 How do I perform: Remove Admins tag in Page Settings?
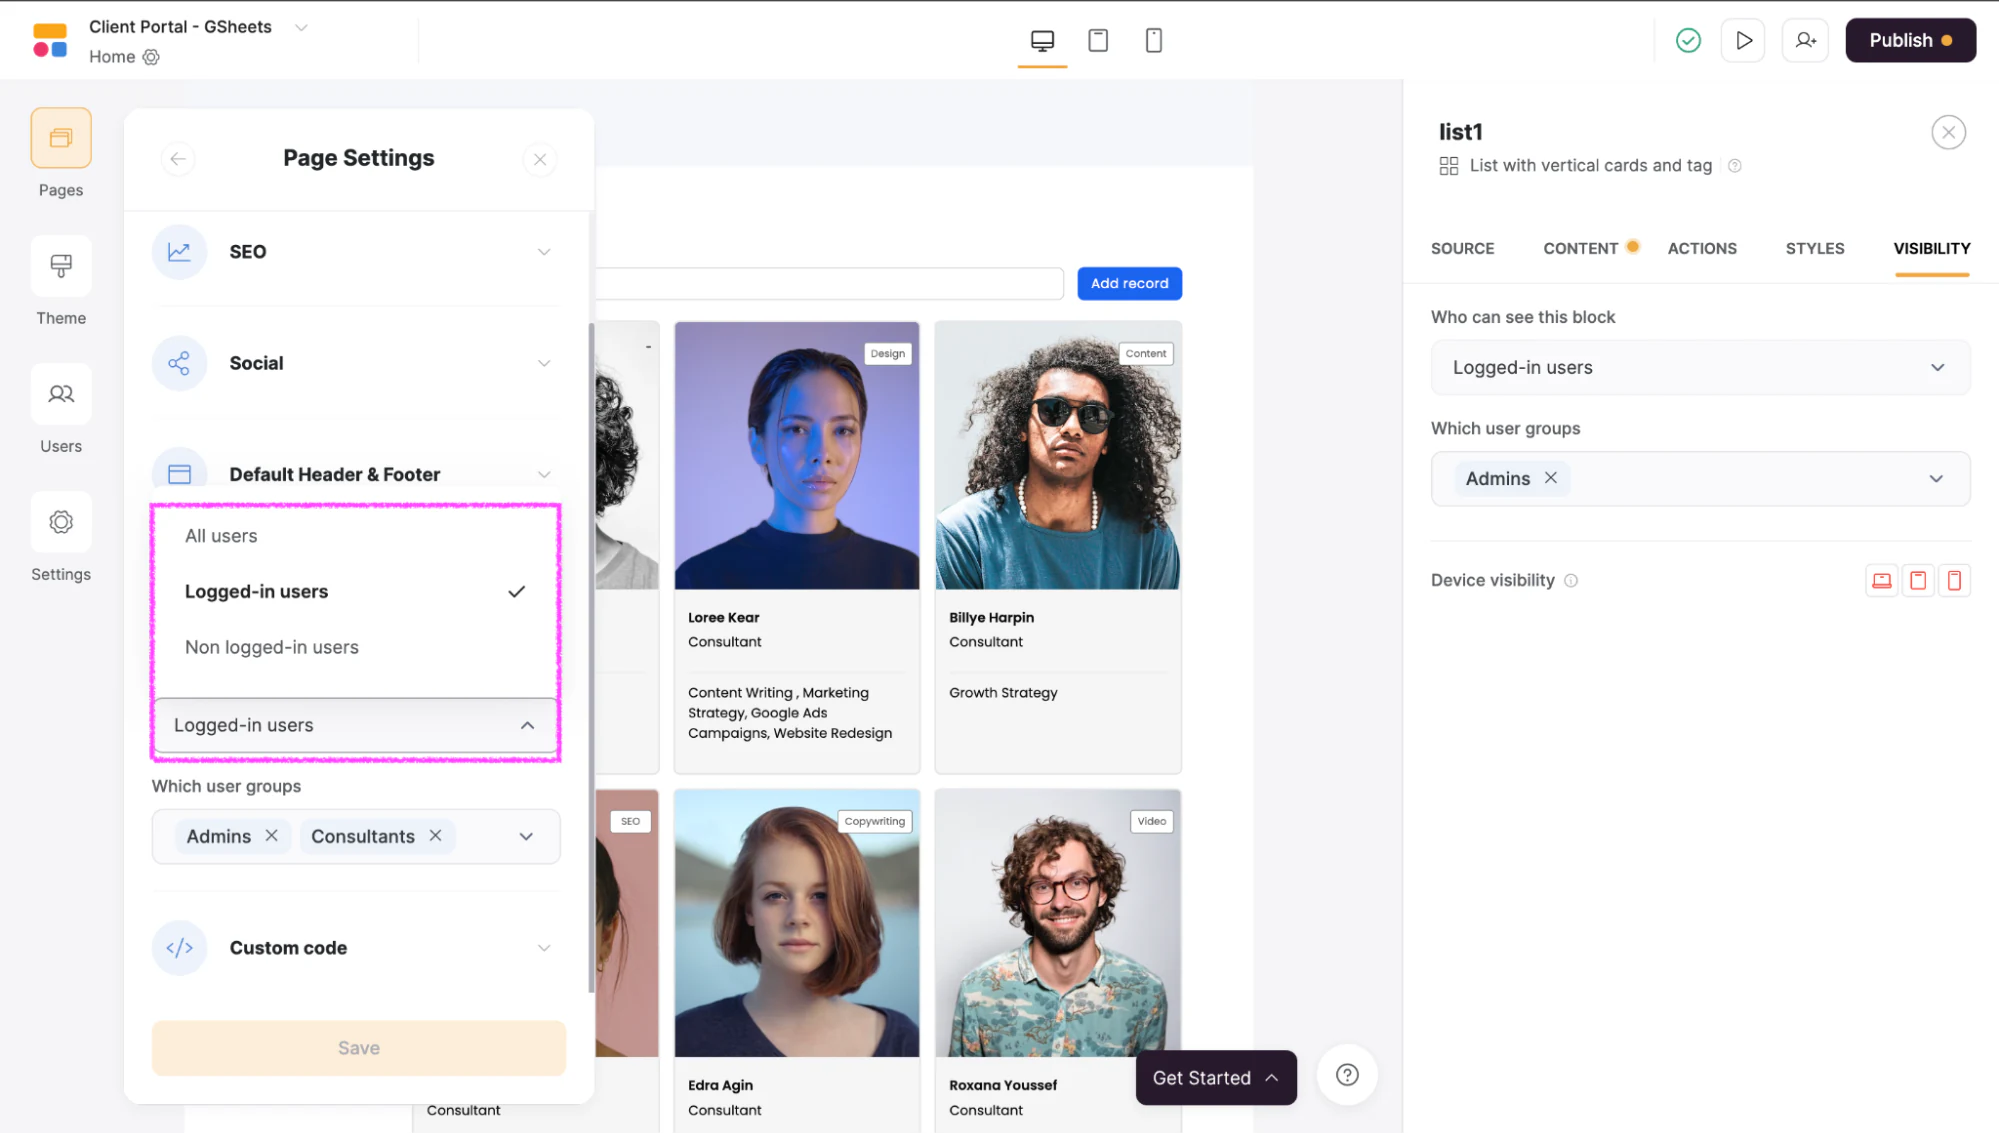pyautogui.click(x=271, y=836)
